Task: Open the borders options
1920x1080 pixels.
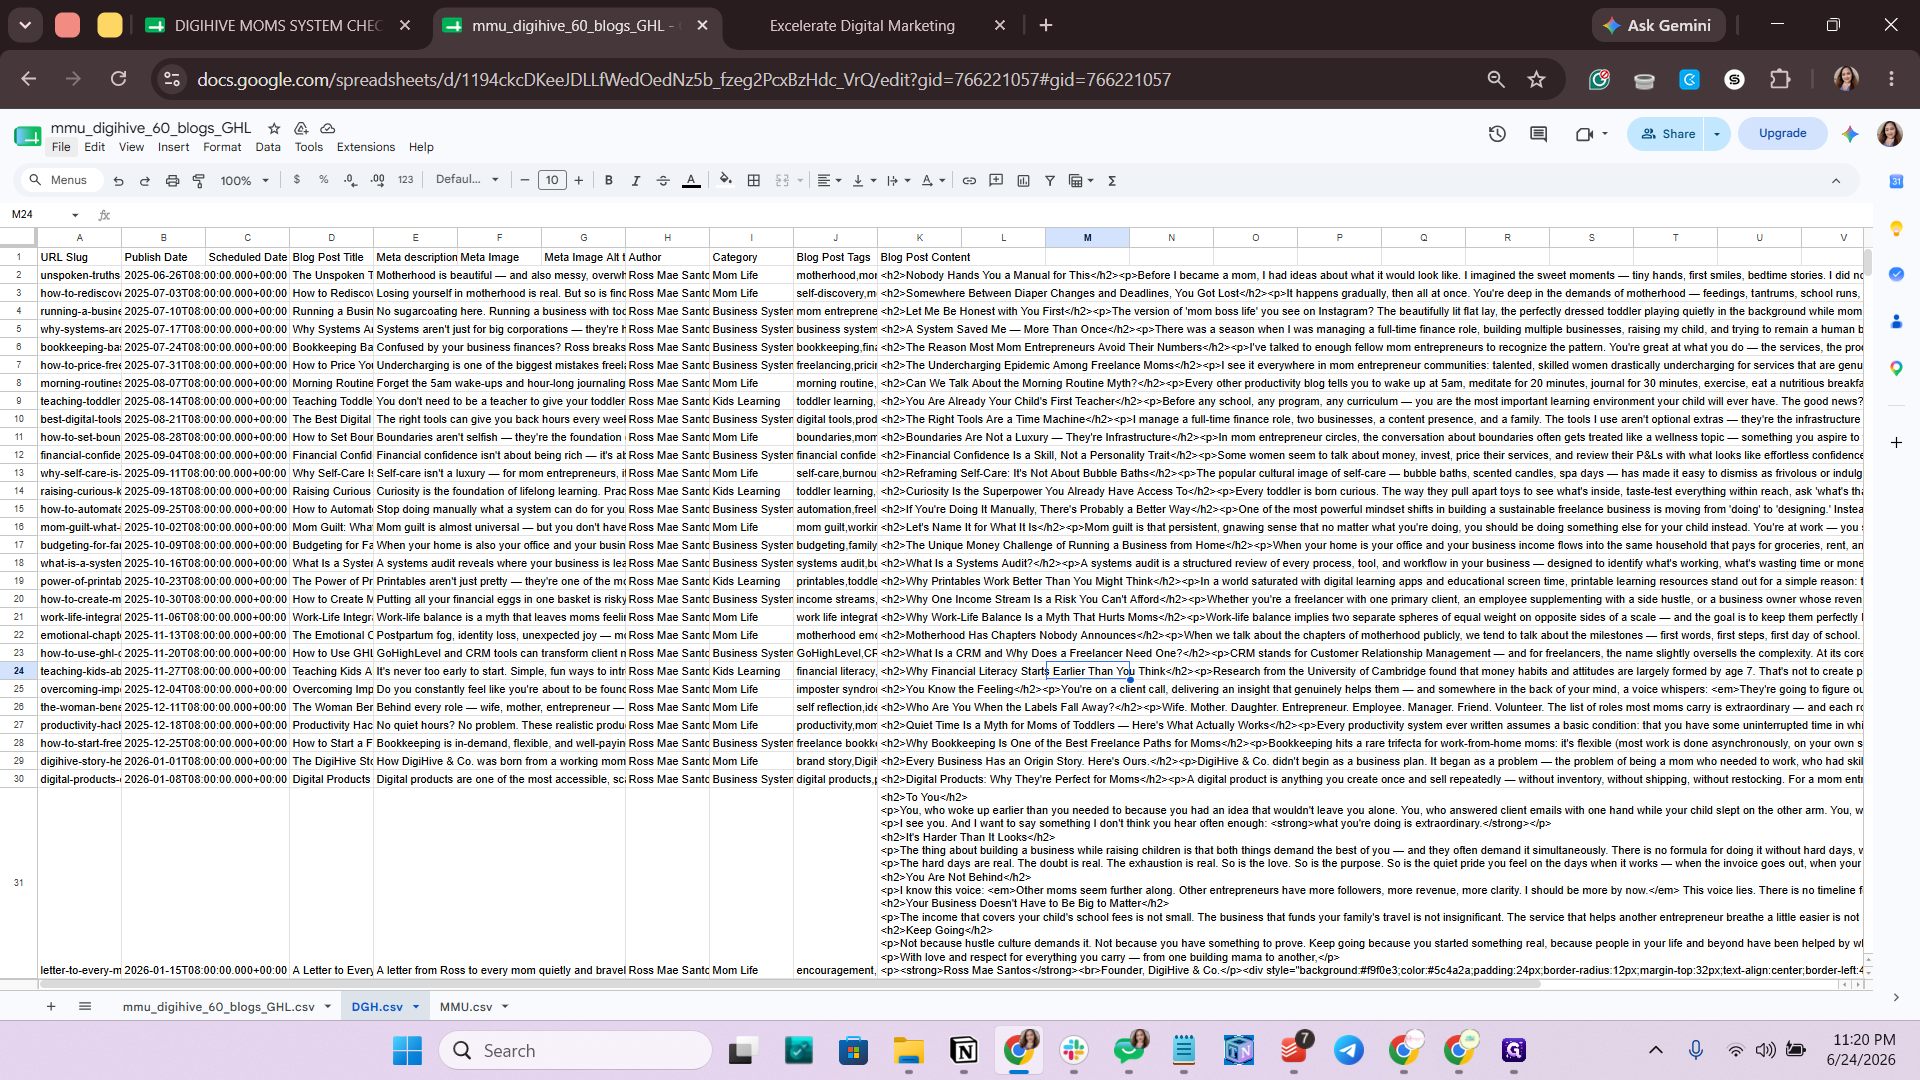Action: pos(754,180)
